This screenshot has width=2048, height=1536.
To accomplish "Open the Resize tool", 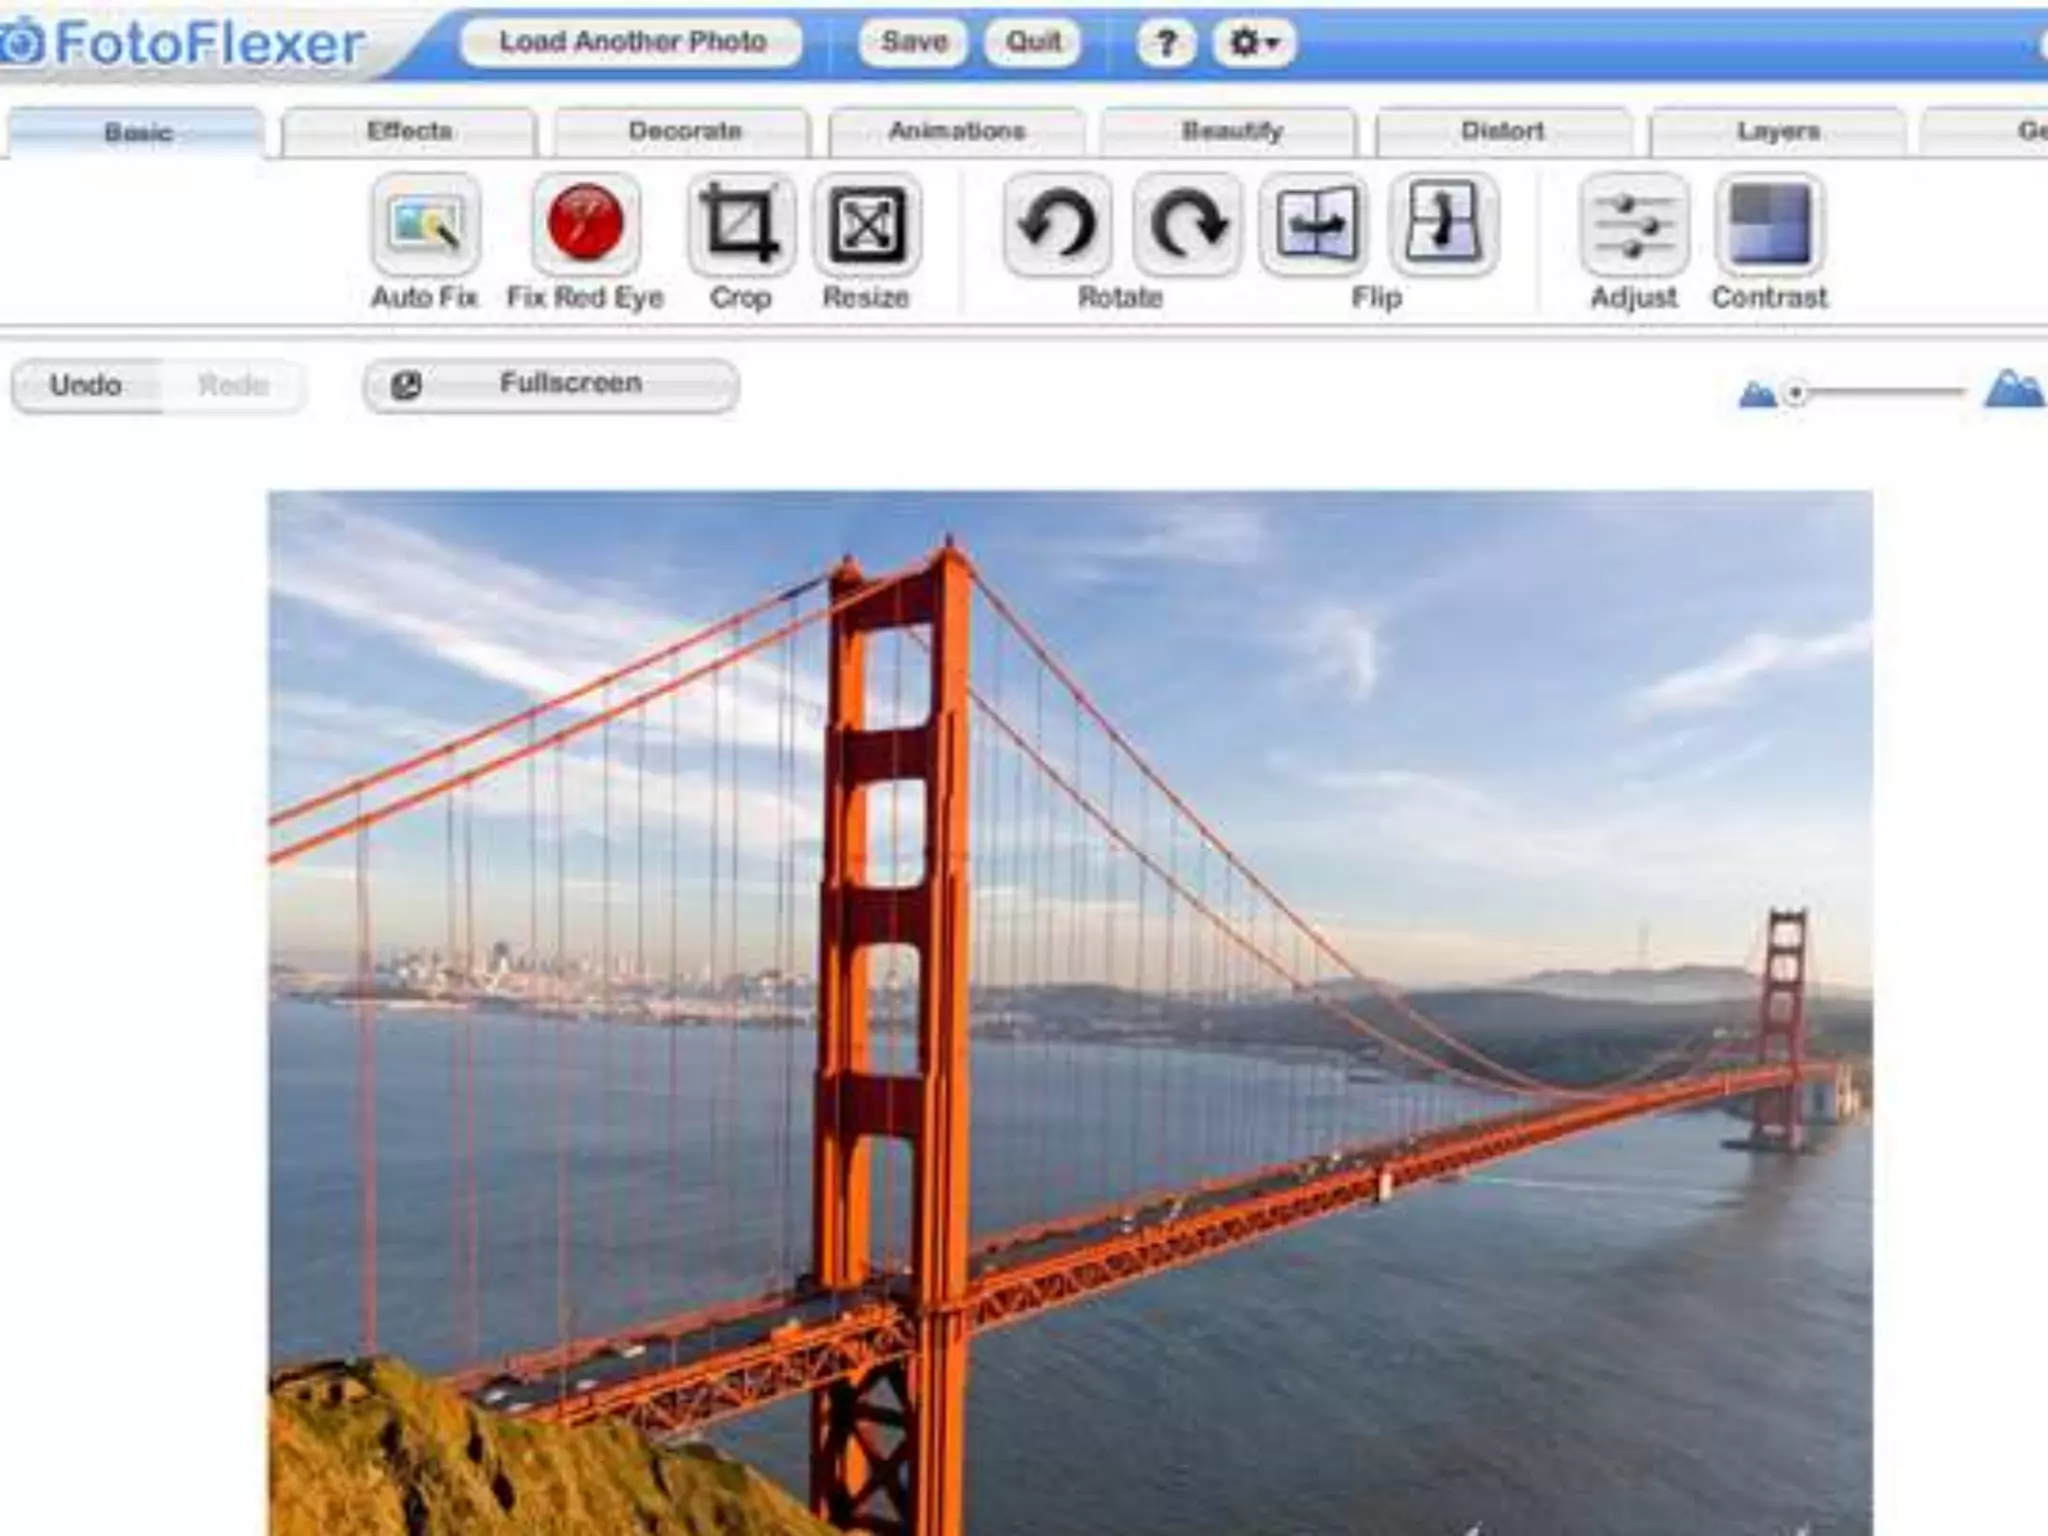I will (867, 224).
